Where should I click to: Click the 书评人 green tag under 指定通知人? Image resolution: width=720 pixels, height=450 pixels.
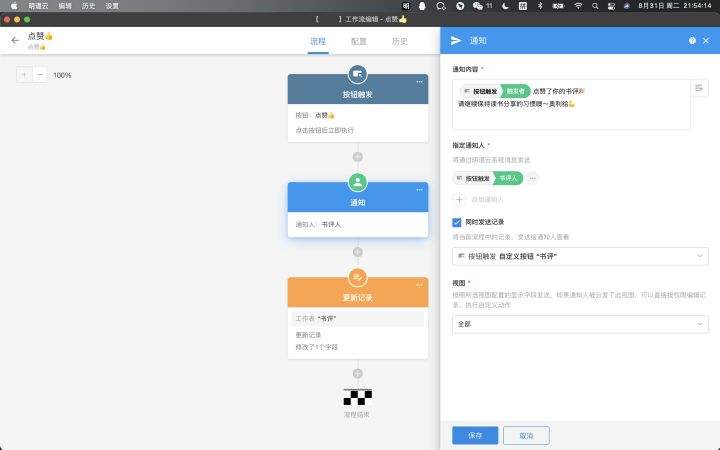[x=508, y=178]
